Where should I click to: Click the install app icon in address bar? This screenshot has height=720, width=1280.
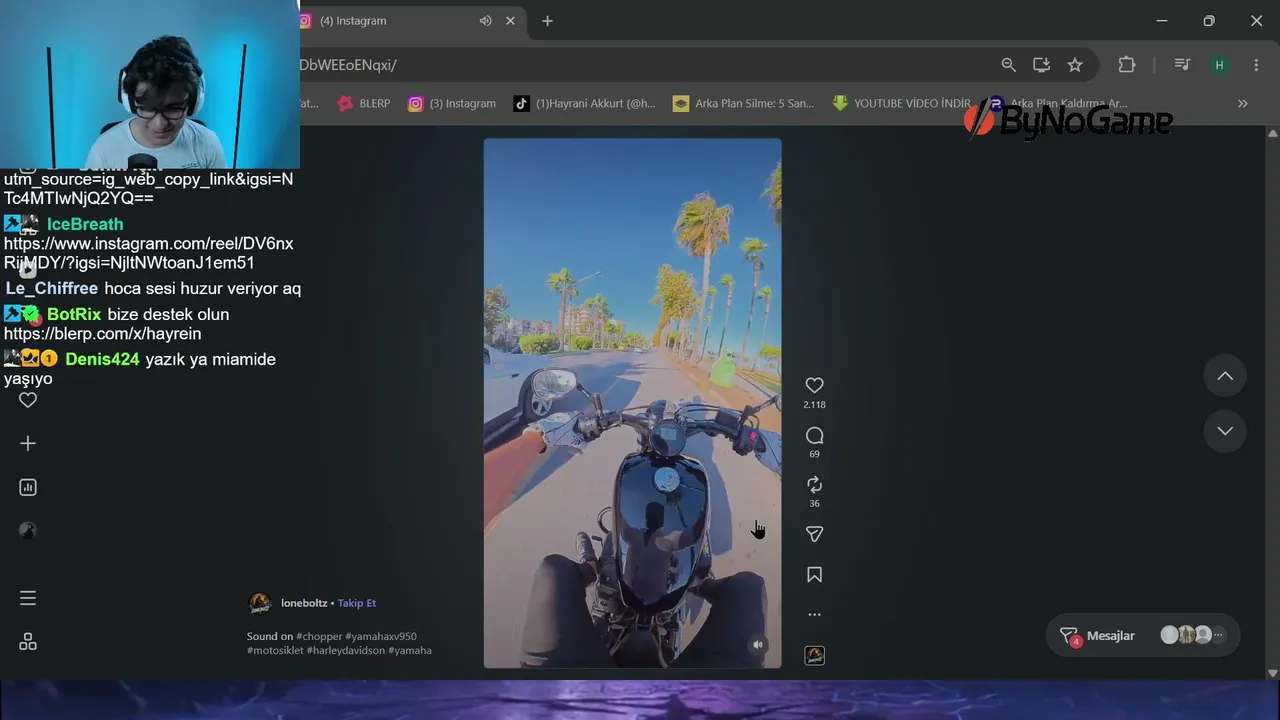pyautogui.click(x=1041, y=65)
